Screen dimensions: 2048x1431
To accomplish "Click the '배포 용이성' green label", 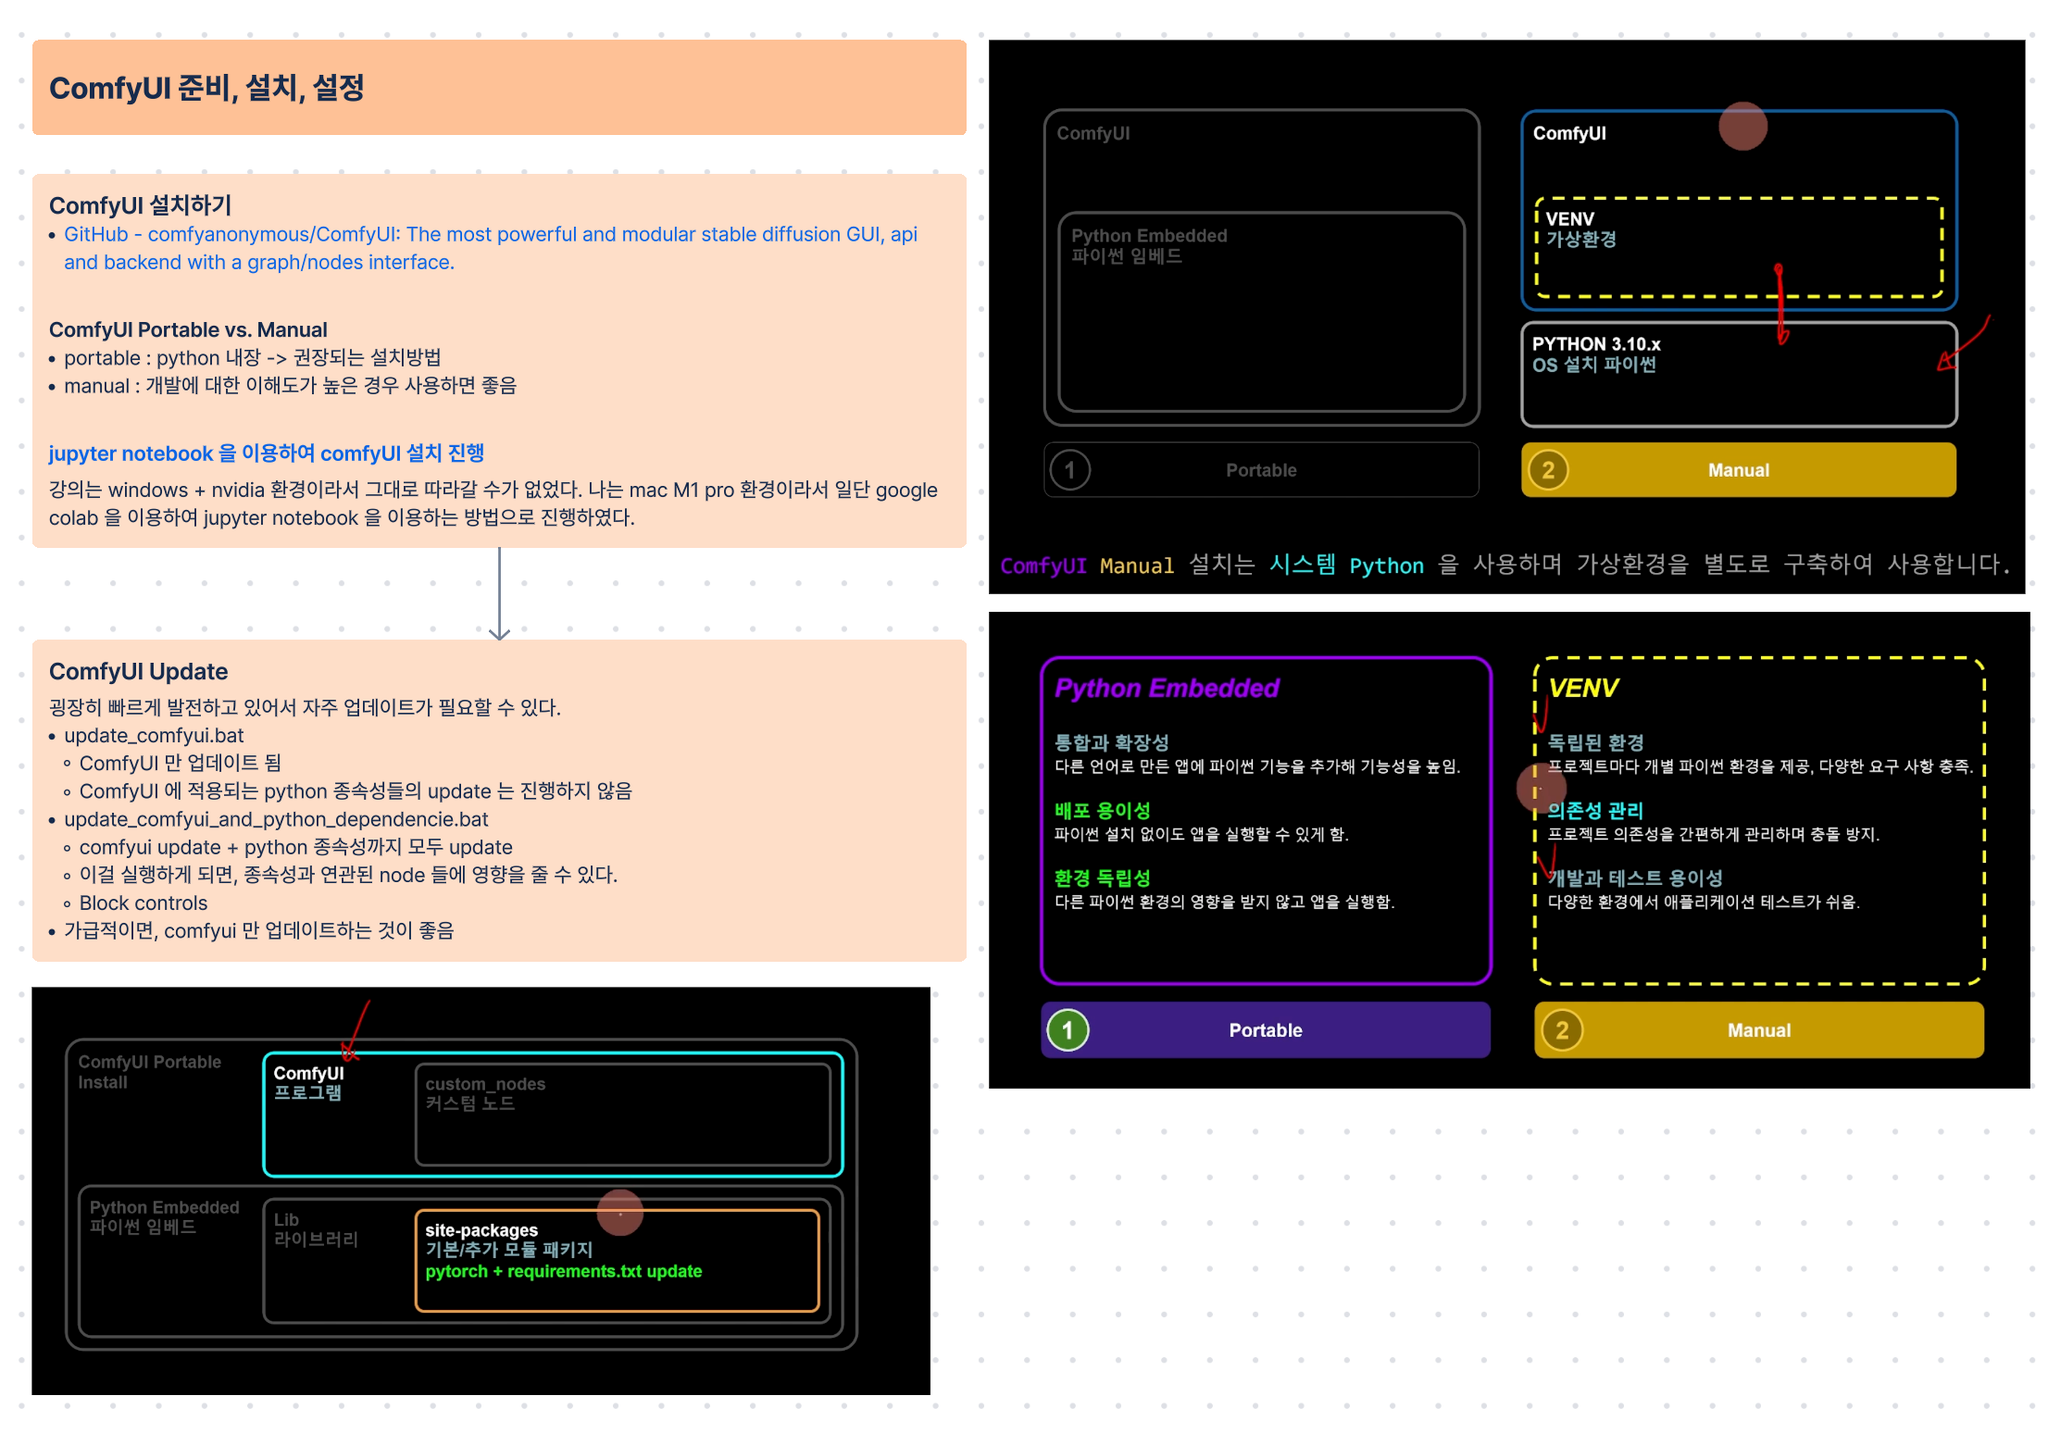I will click(1102, 810).
